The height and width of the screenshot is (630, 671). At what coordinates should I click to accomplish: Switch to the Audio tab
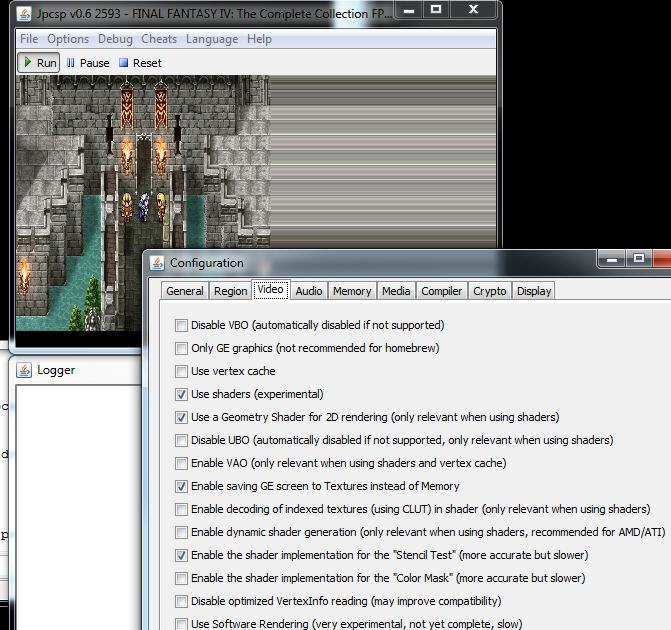(309, 291)
